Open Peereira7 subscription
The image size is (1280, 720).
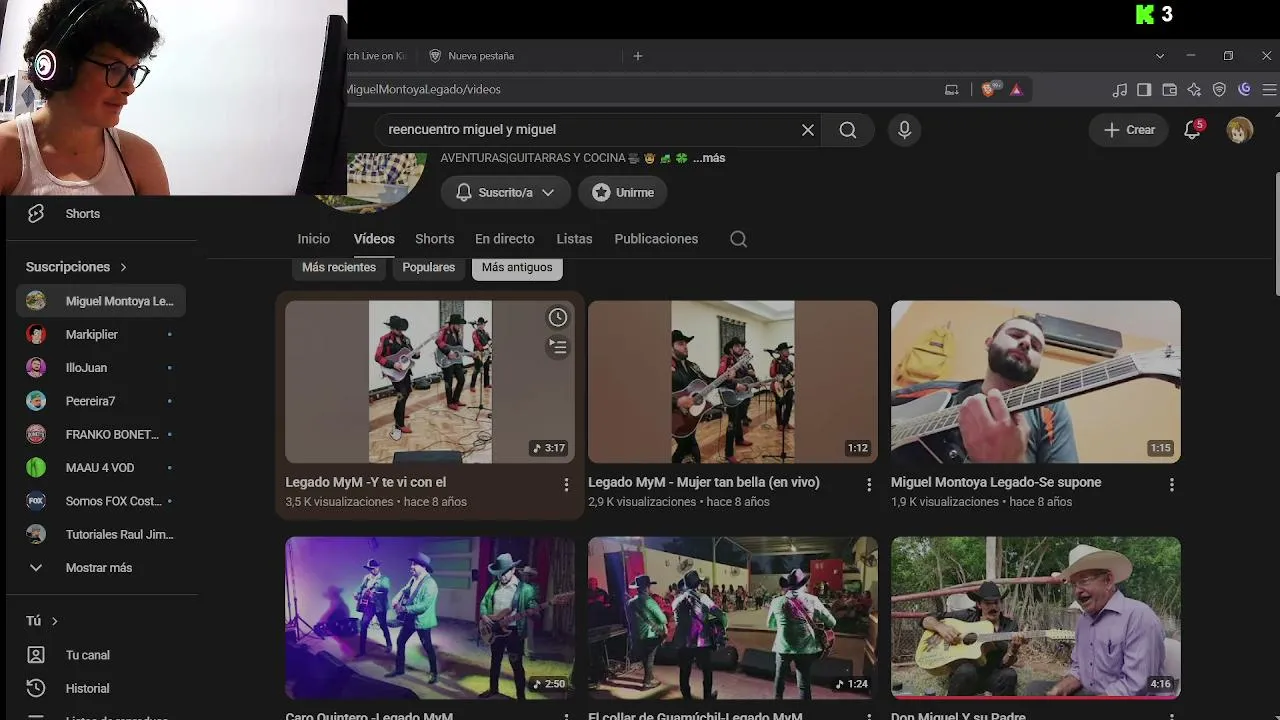click(x=100, y=401)
